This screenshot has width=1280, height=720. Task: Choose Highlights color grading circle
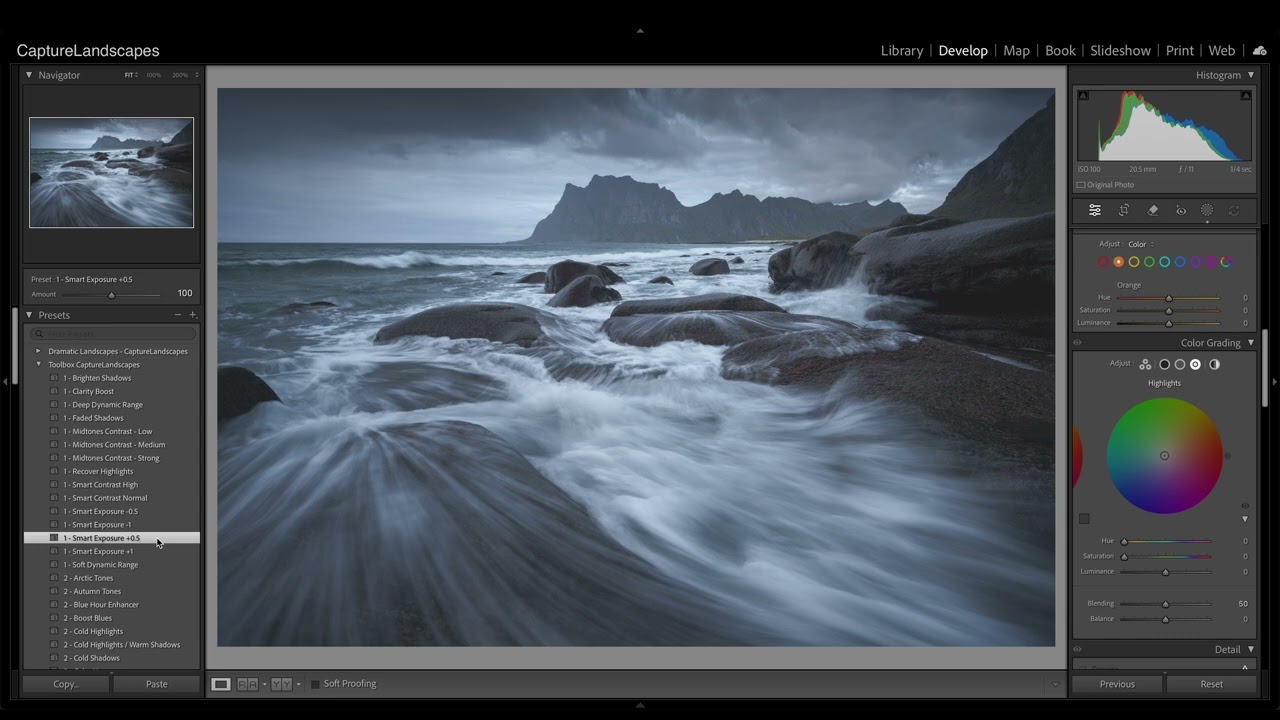pos(1195,364)
